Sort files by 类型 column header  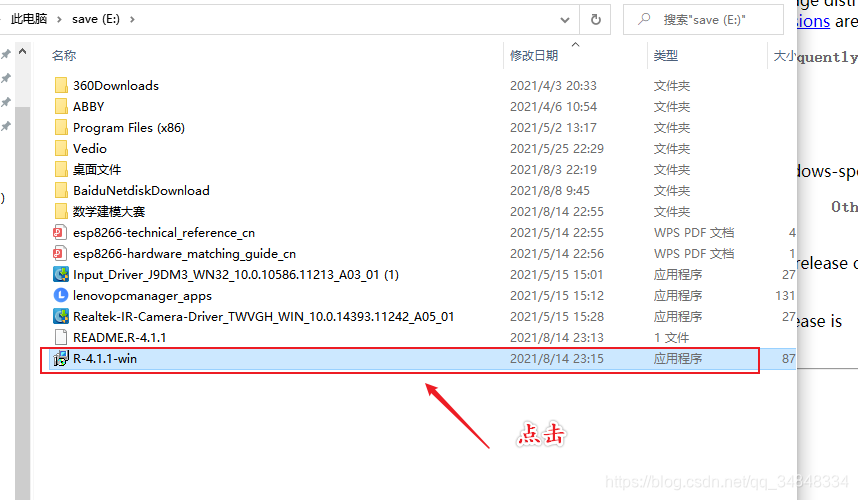point(665,55)
